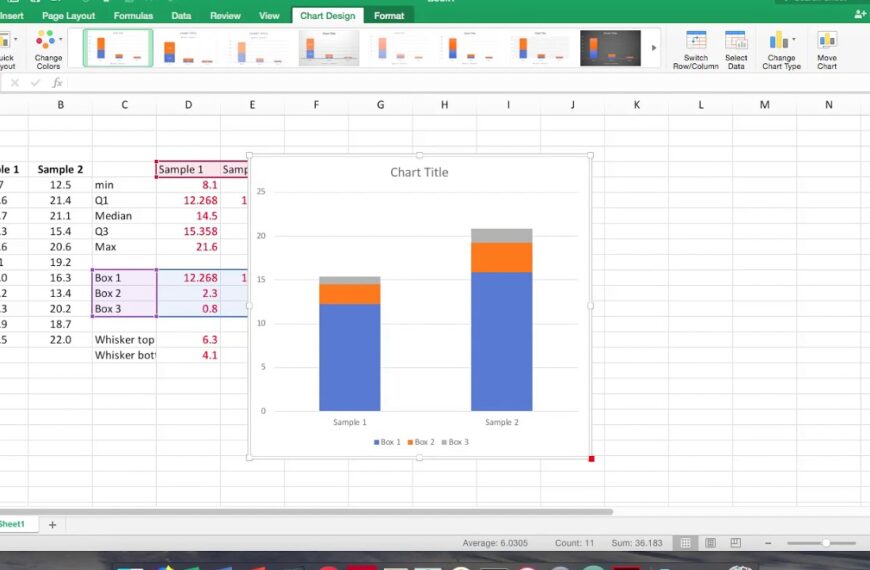Click the Sample 2 axis label
Viewport: 870px width, 570px height.
pos(502,422)
